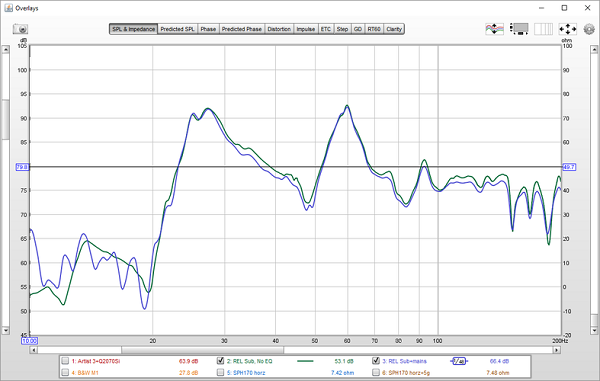Viewport: 600px width, 381px height.
Task: Open the Clarity tab
Action: pos(394,29)
